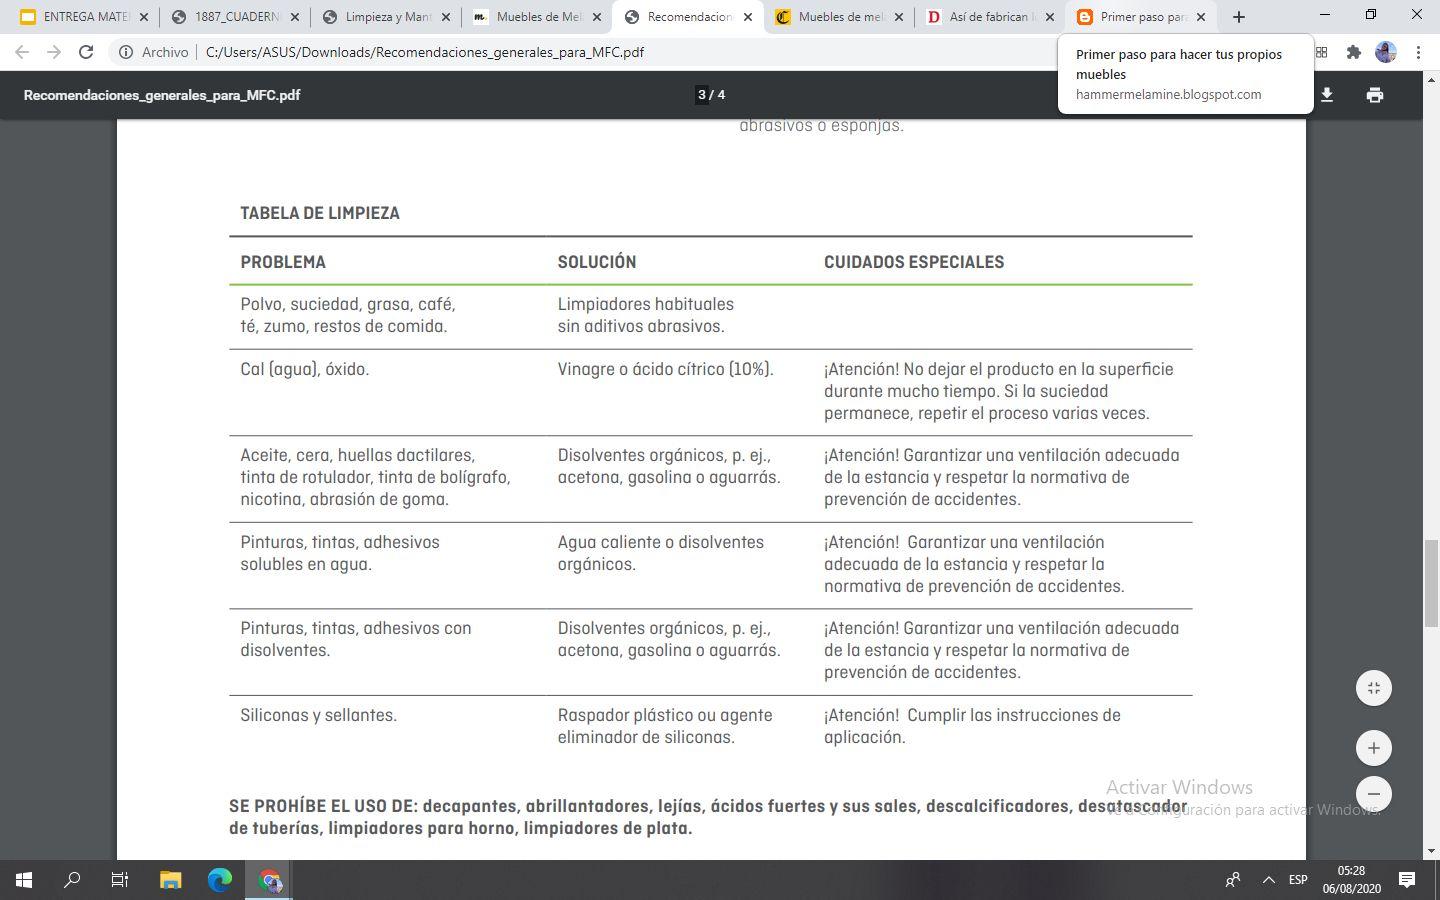Close the Primer paso par tab

pyautogui.click(x=1201, y=17)
